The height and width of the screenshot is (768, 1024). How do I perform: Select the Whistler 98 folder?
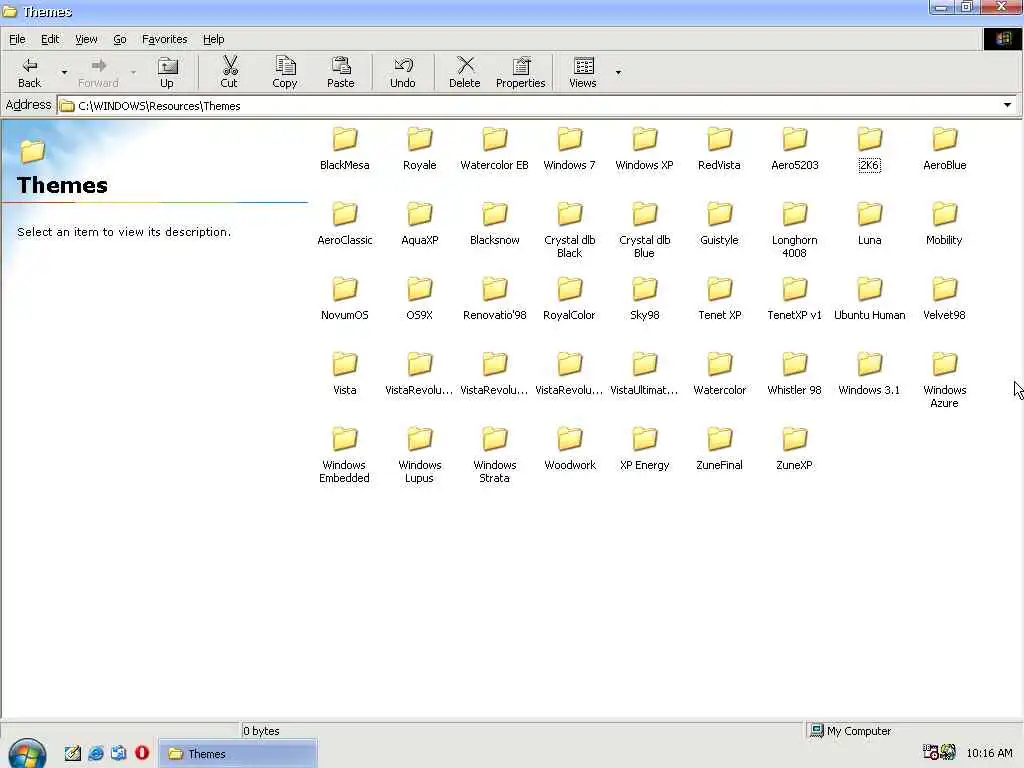[795, 375]
